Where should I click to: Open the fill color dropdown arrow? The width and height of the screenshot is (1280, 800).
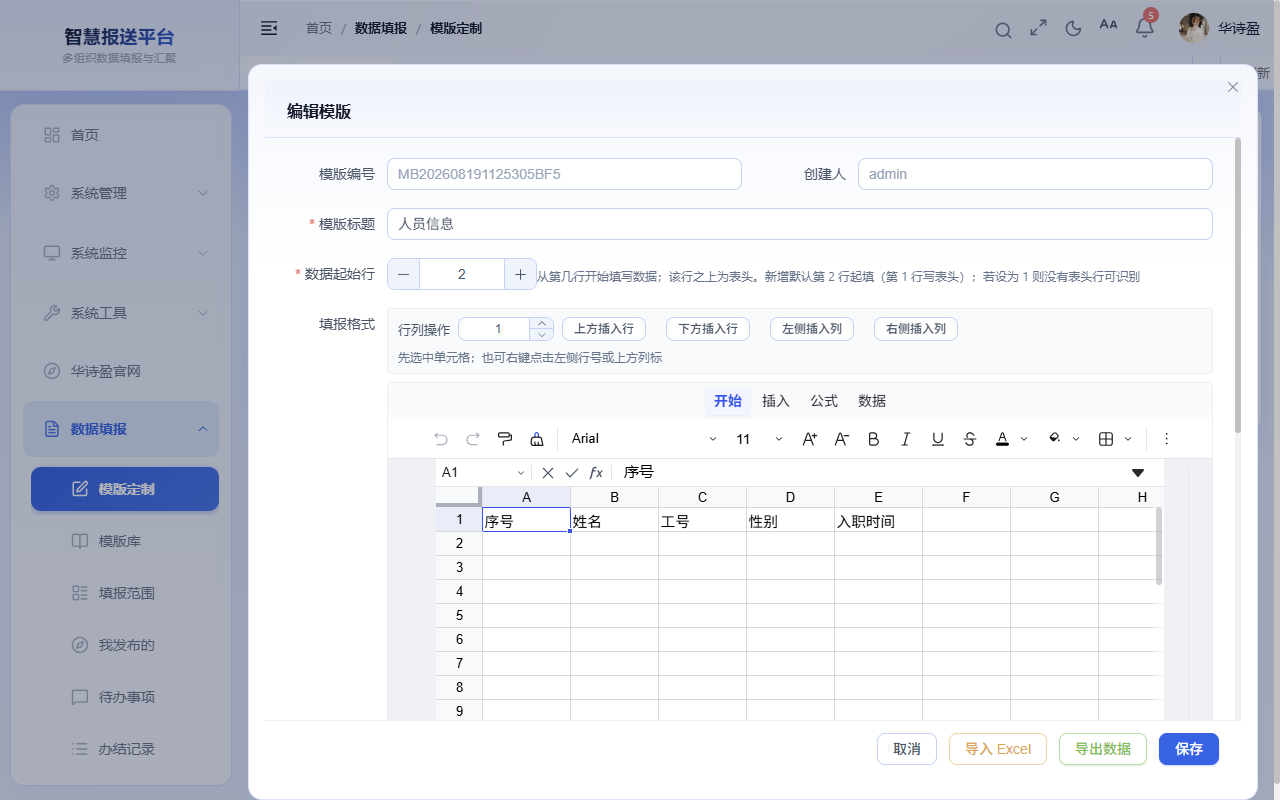[1076, 439]
